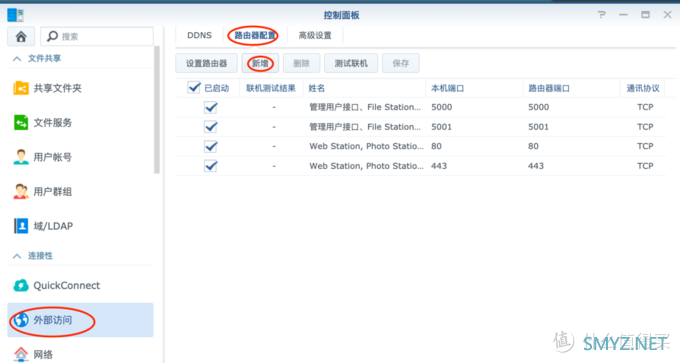680x363 pixels.
Task: Select the 管理用户接口 row with port 5001
Action: (x=420, y=127)
